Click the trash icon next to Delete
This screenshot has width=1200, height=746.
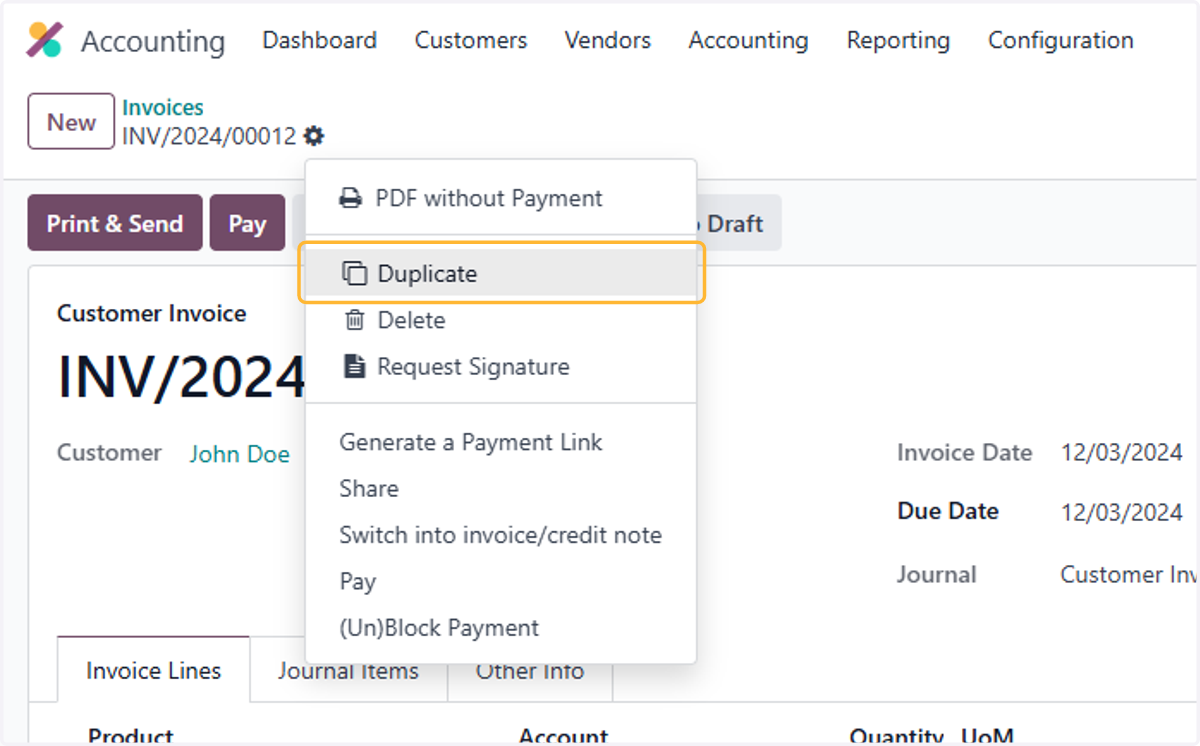click(x=355, y=320)
